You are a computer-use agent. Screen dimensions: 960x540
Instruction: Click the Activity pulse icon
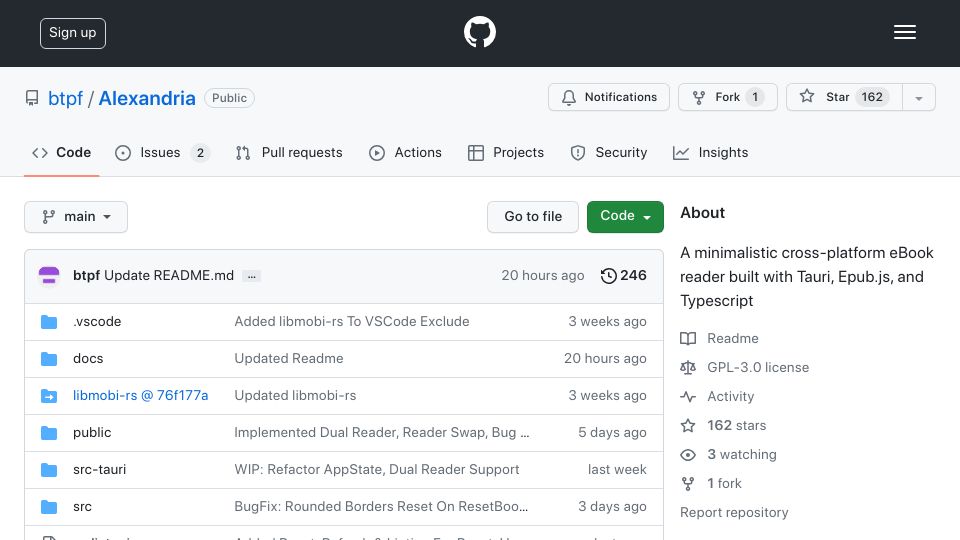688,397
